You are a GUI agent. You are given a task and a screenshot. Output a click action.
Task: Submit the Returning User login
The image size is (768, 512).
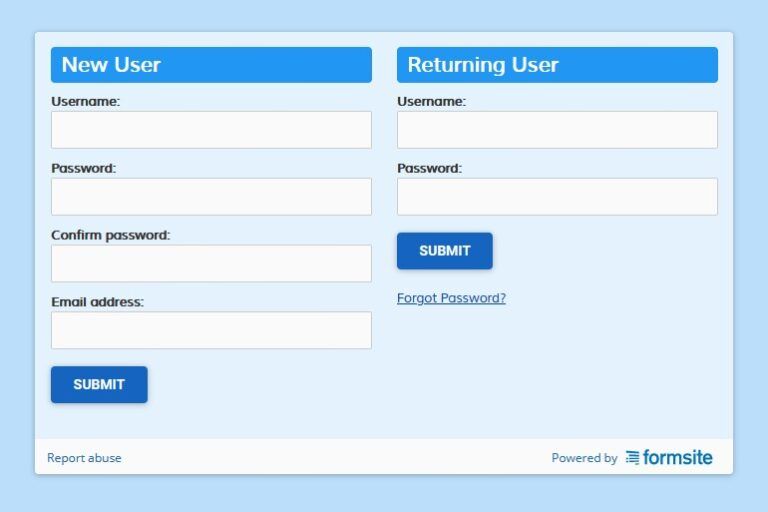click(x=445, y=251)
